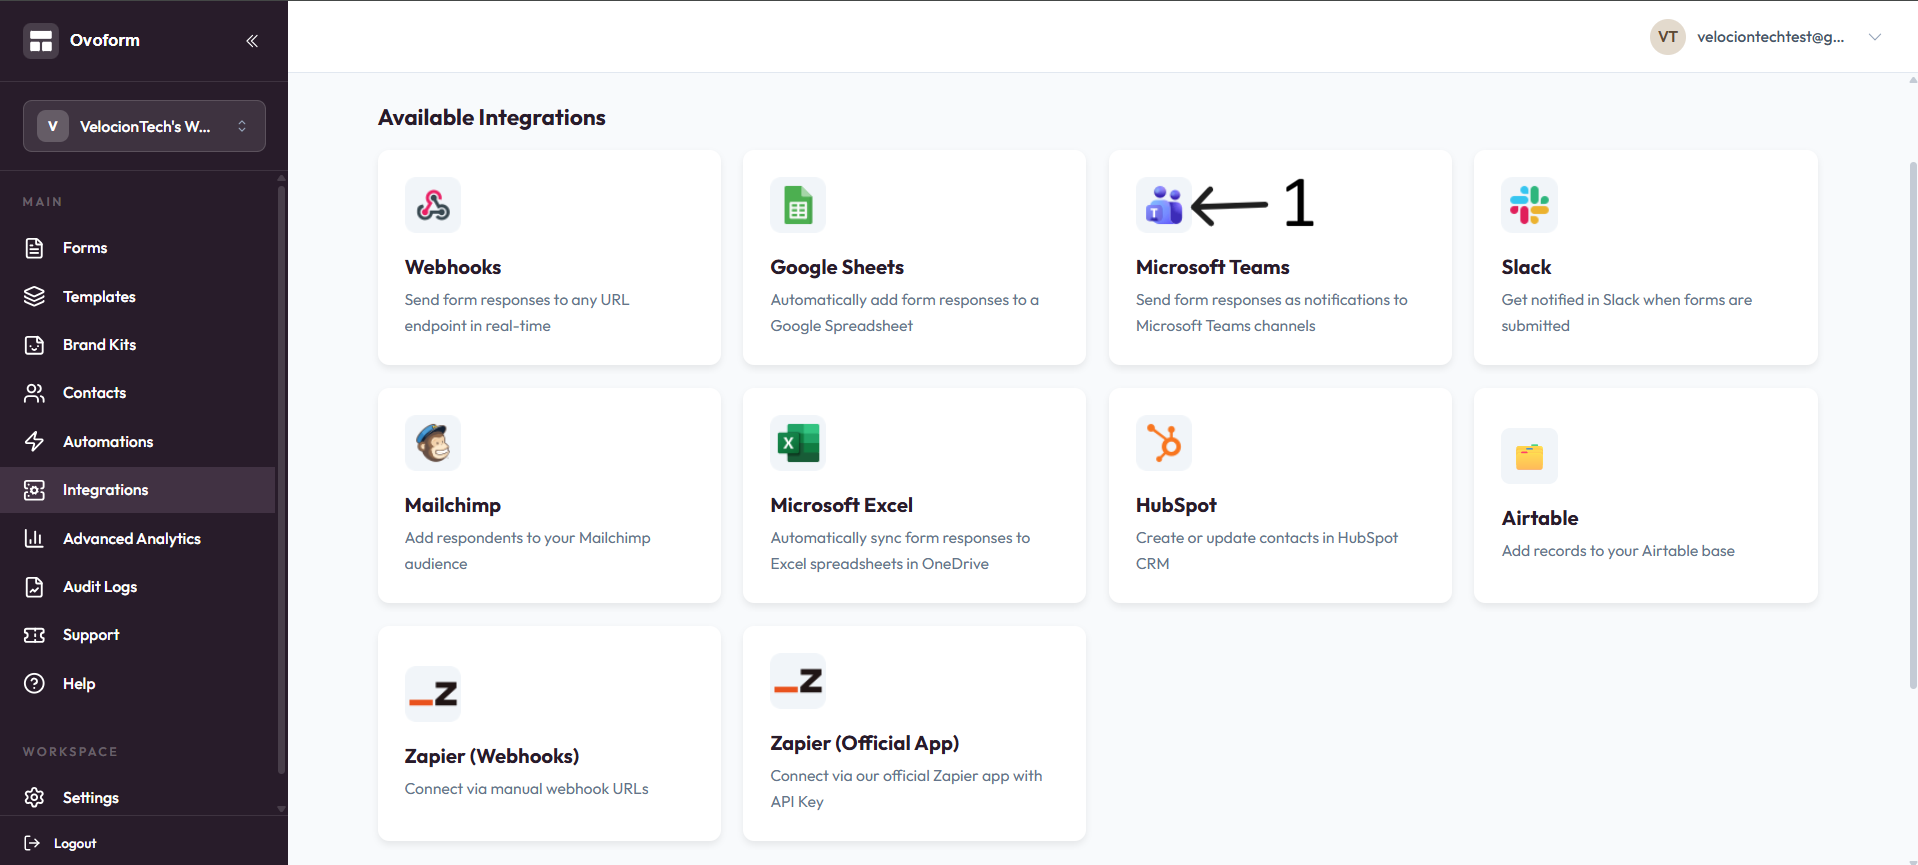Open Support page
Image resolution: width=1918 pixels, height=865 pixels.
pyautogui.click(x=91, y=635)
